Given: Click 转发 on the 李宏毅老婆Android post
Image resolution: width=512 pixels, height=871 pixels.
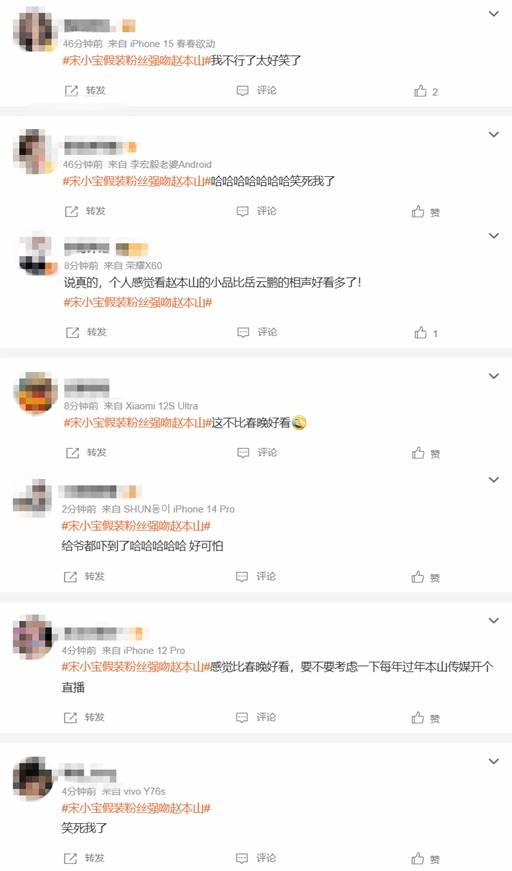Looking at the screenshot, I should pos(85,211).
